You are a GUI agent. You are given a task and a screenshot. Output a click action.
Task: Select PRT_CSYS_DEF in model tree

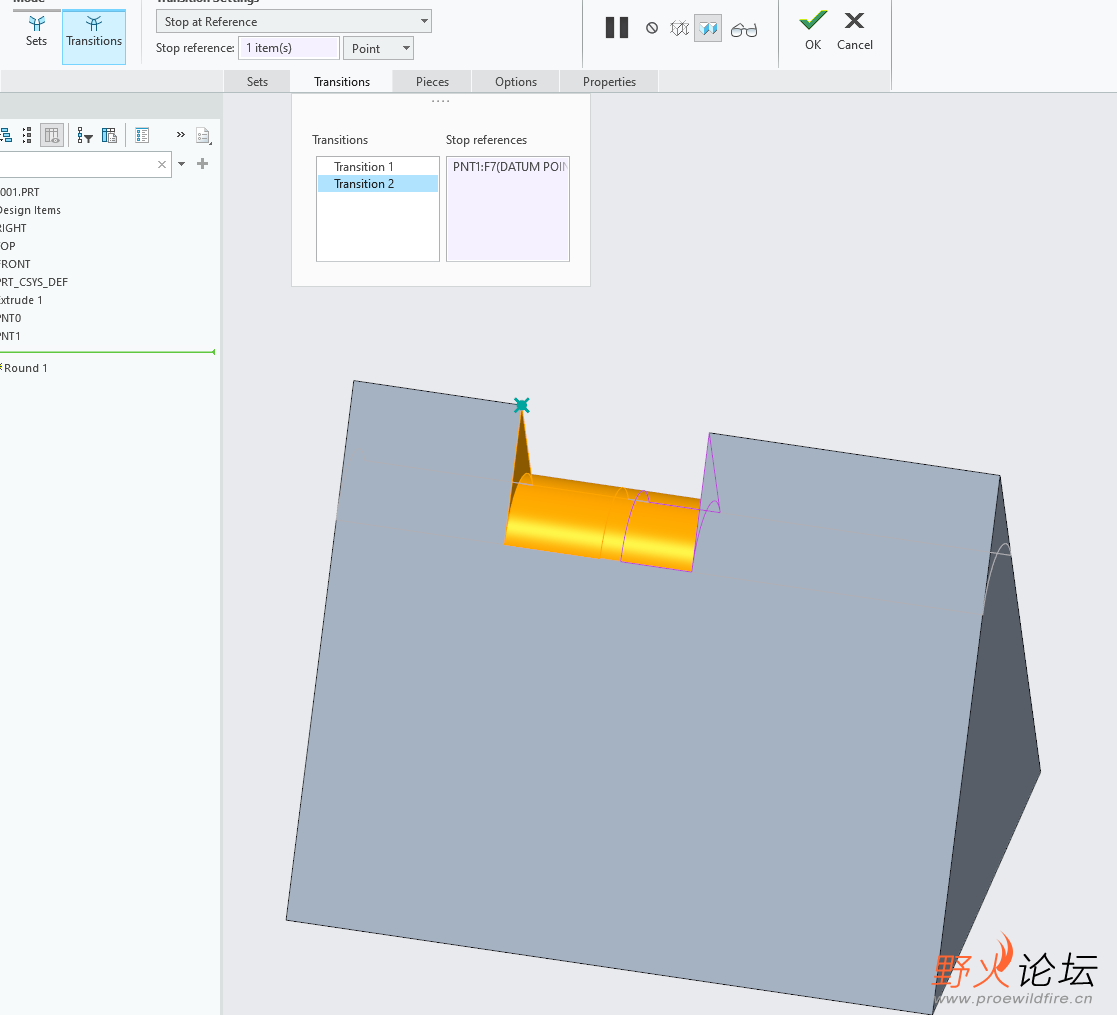click(x=33, y=282)
